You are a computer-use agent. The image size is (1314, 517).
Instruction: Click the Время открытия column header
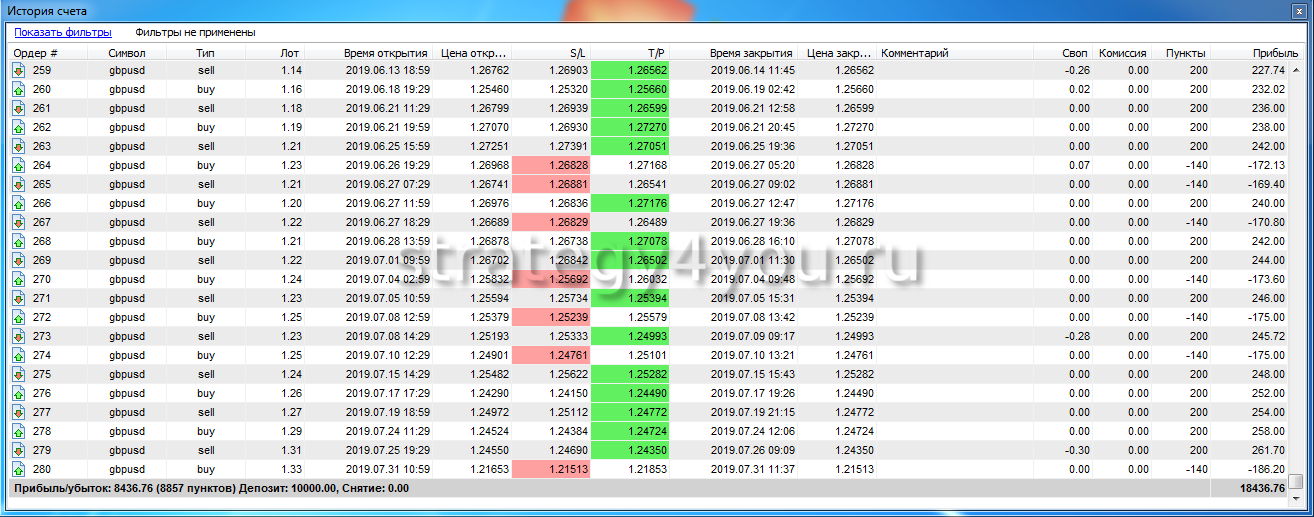pyautogui.click(x=385, y=53)
